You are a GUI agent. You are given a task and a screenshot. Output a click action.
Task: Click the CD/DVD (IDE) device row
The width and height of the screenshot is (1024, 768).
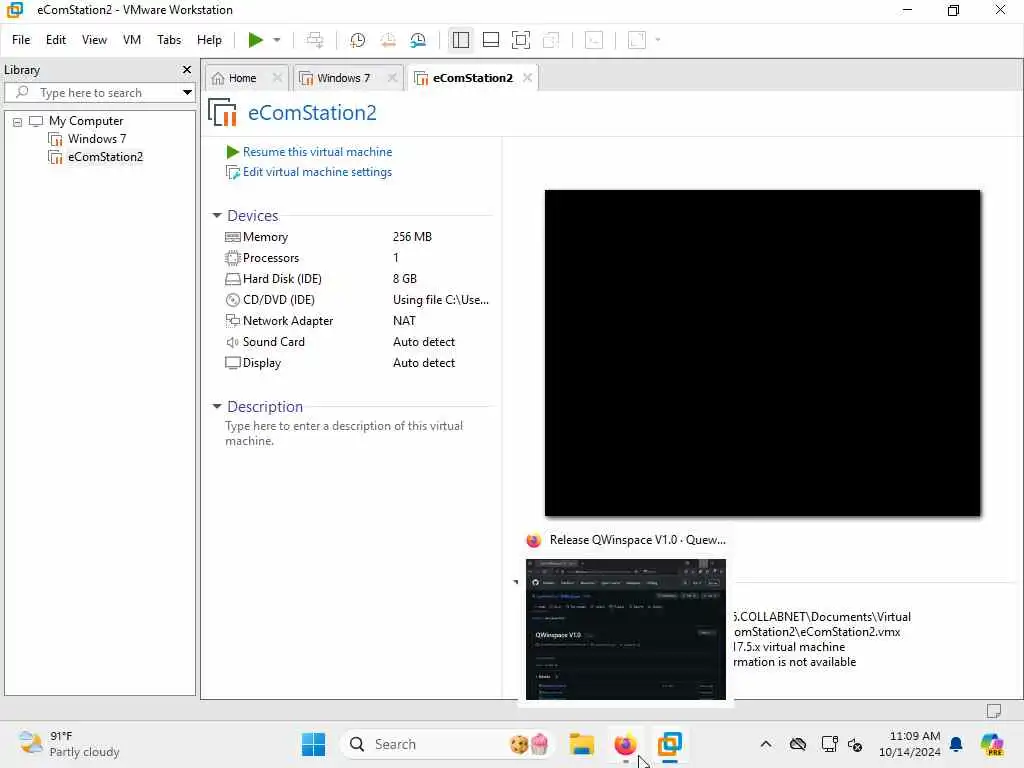point(357,300)
